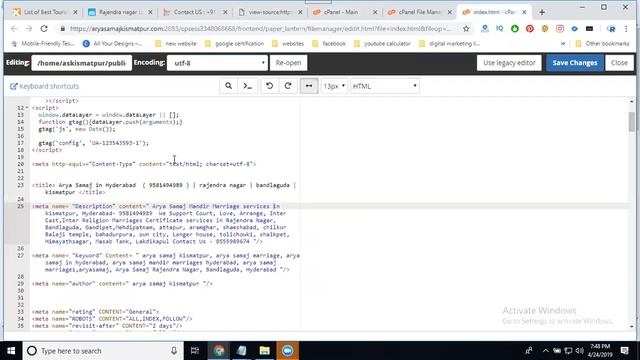The height and width of the screenshot is (360, 640).
Task: Show more bookmarks chevron
Action: [563, 43]
